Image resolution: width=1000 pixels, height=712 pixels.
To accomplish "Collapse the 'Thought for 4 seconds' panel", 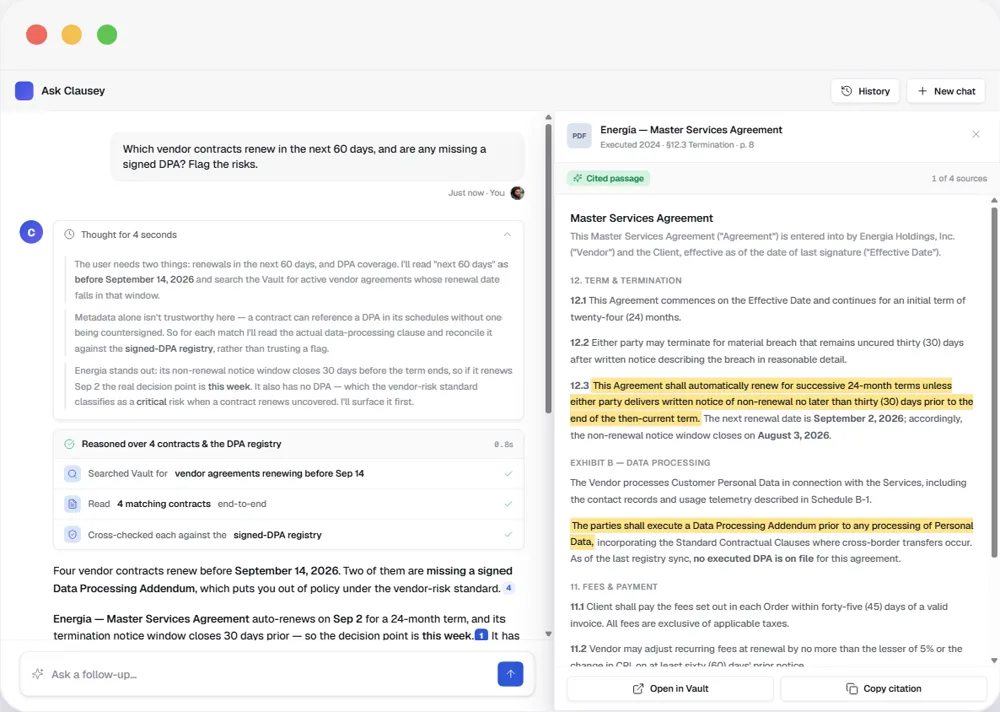I will [x=507, y=235].
